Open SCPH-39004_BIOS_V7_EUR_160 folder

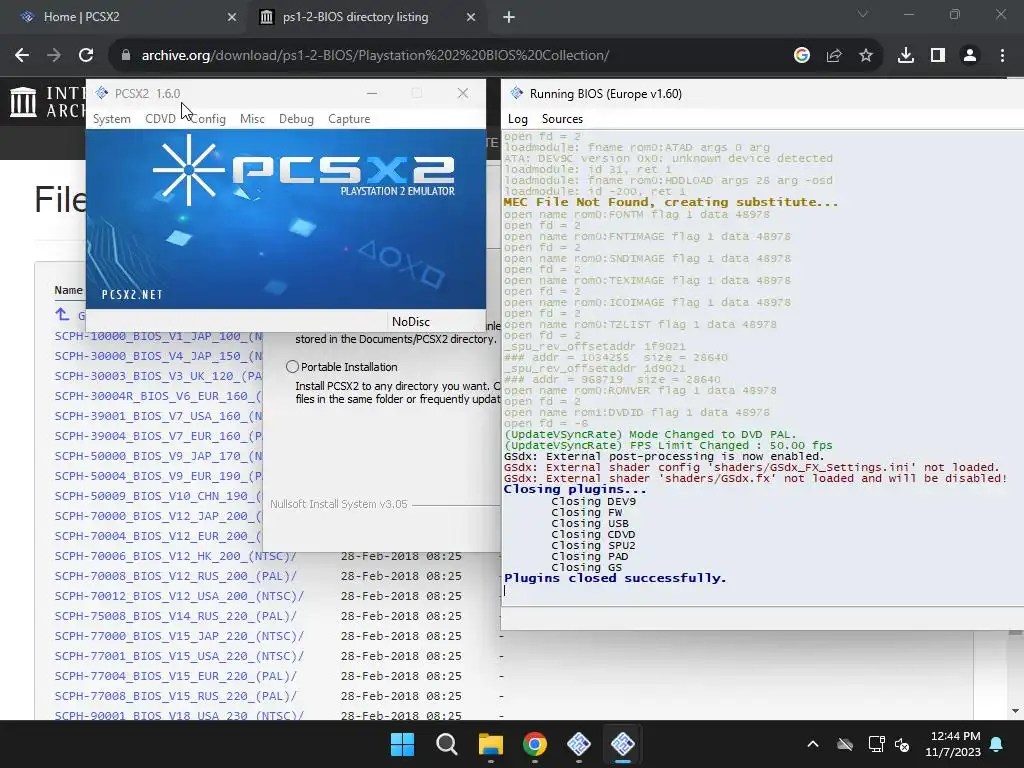point(158,436)
